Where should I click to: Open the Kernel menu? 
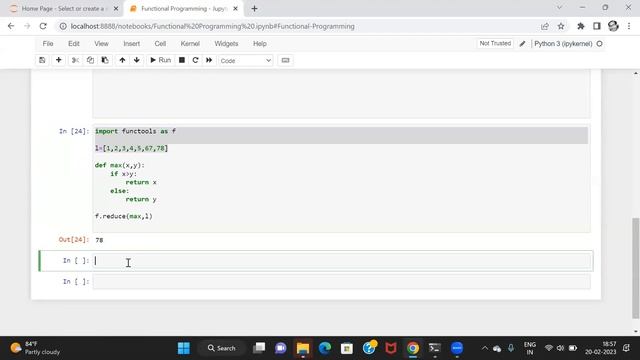point(190,44)
